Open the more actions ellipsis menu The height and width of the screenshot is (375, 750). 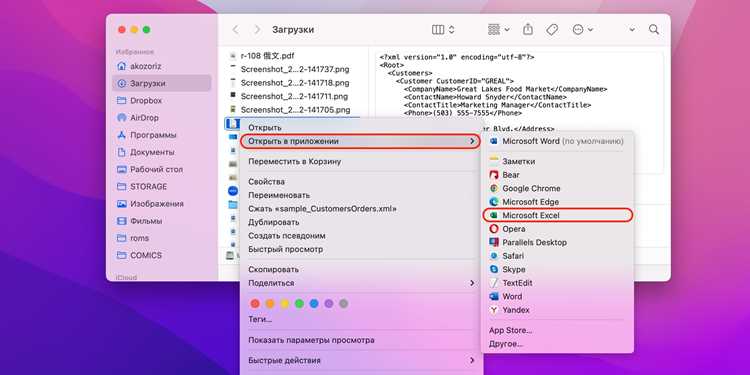582,30
